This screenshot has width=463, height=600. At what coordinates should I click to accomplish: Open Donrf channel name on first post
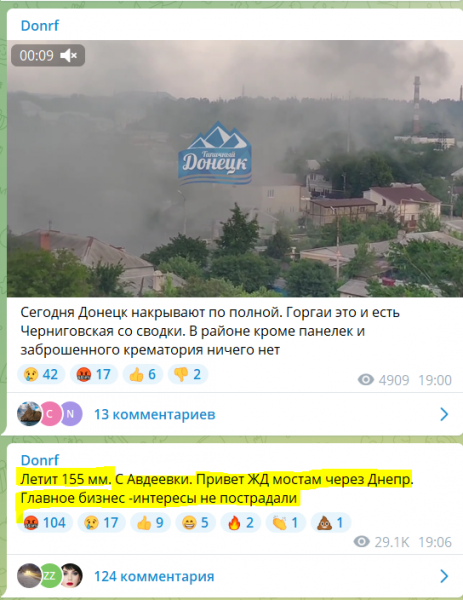coord(40,26)
